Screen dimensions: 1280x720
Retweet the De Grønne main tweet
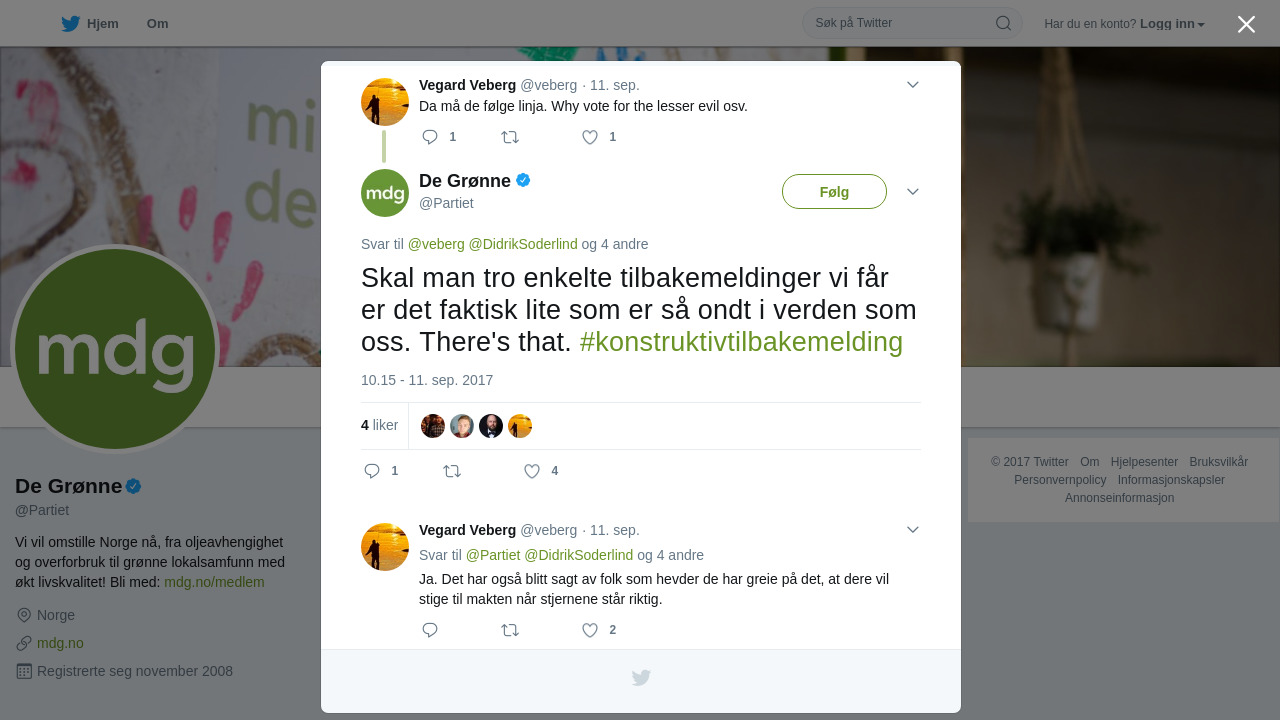pos(452,471)
